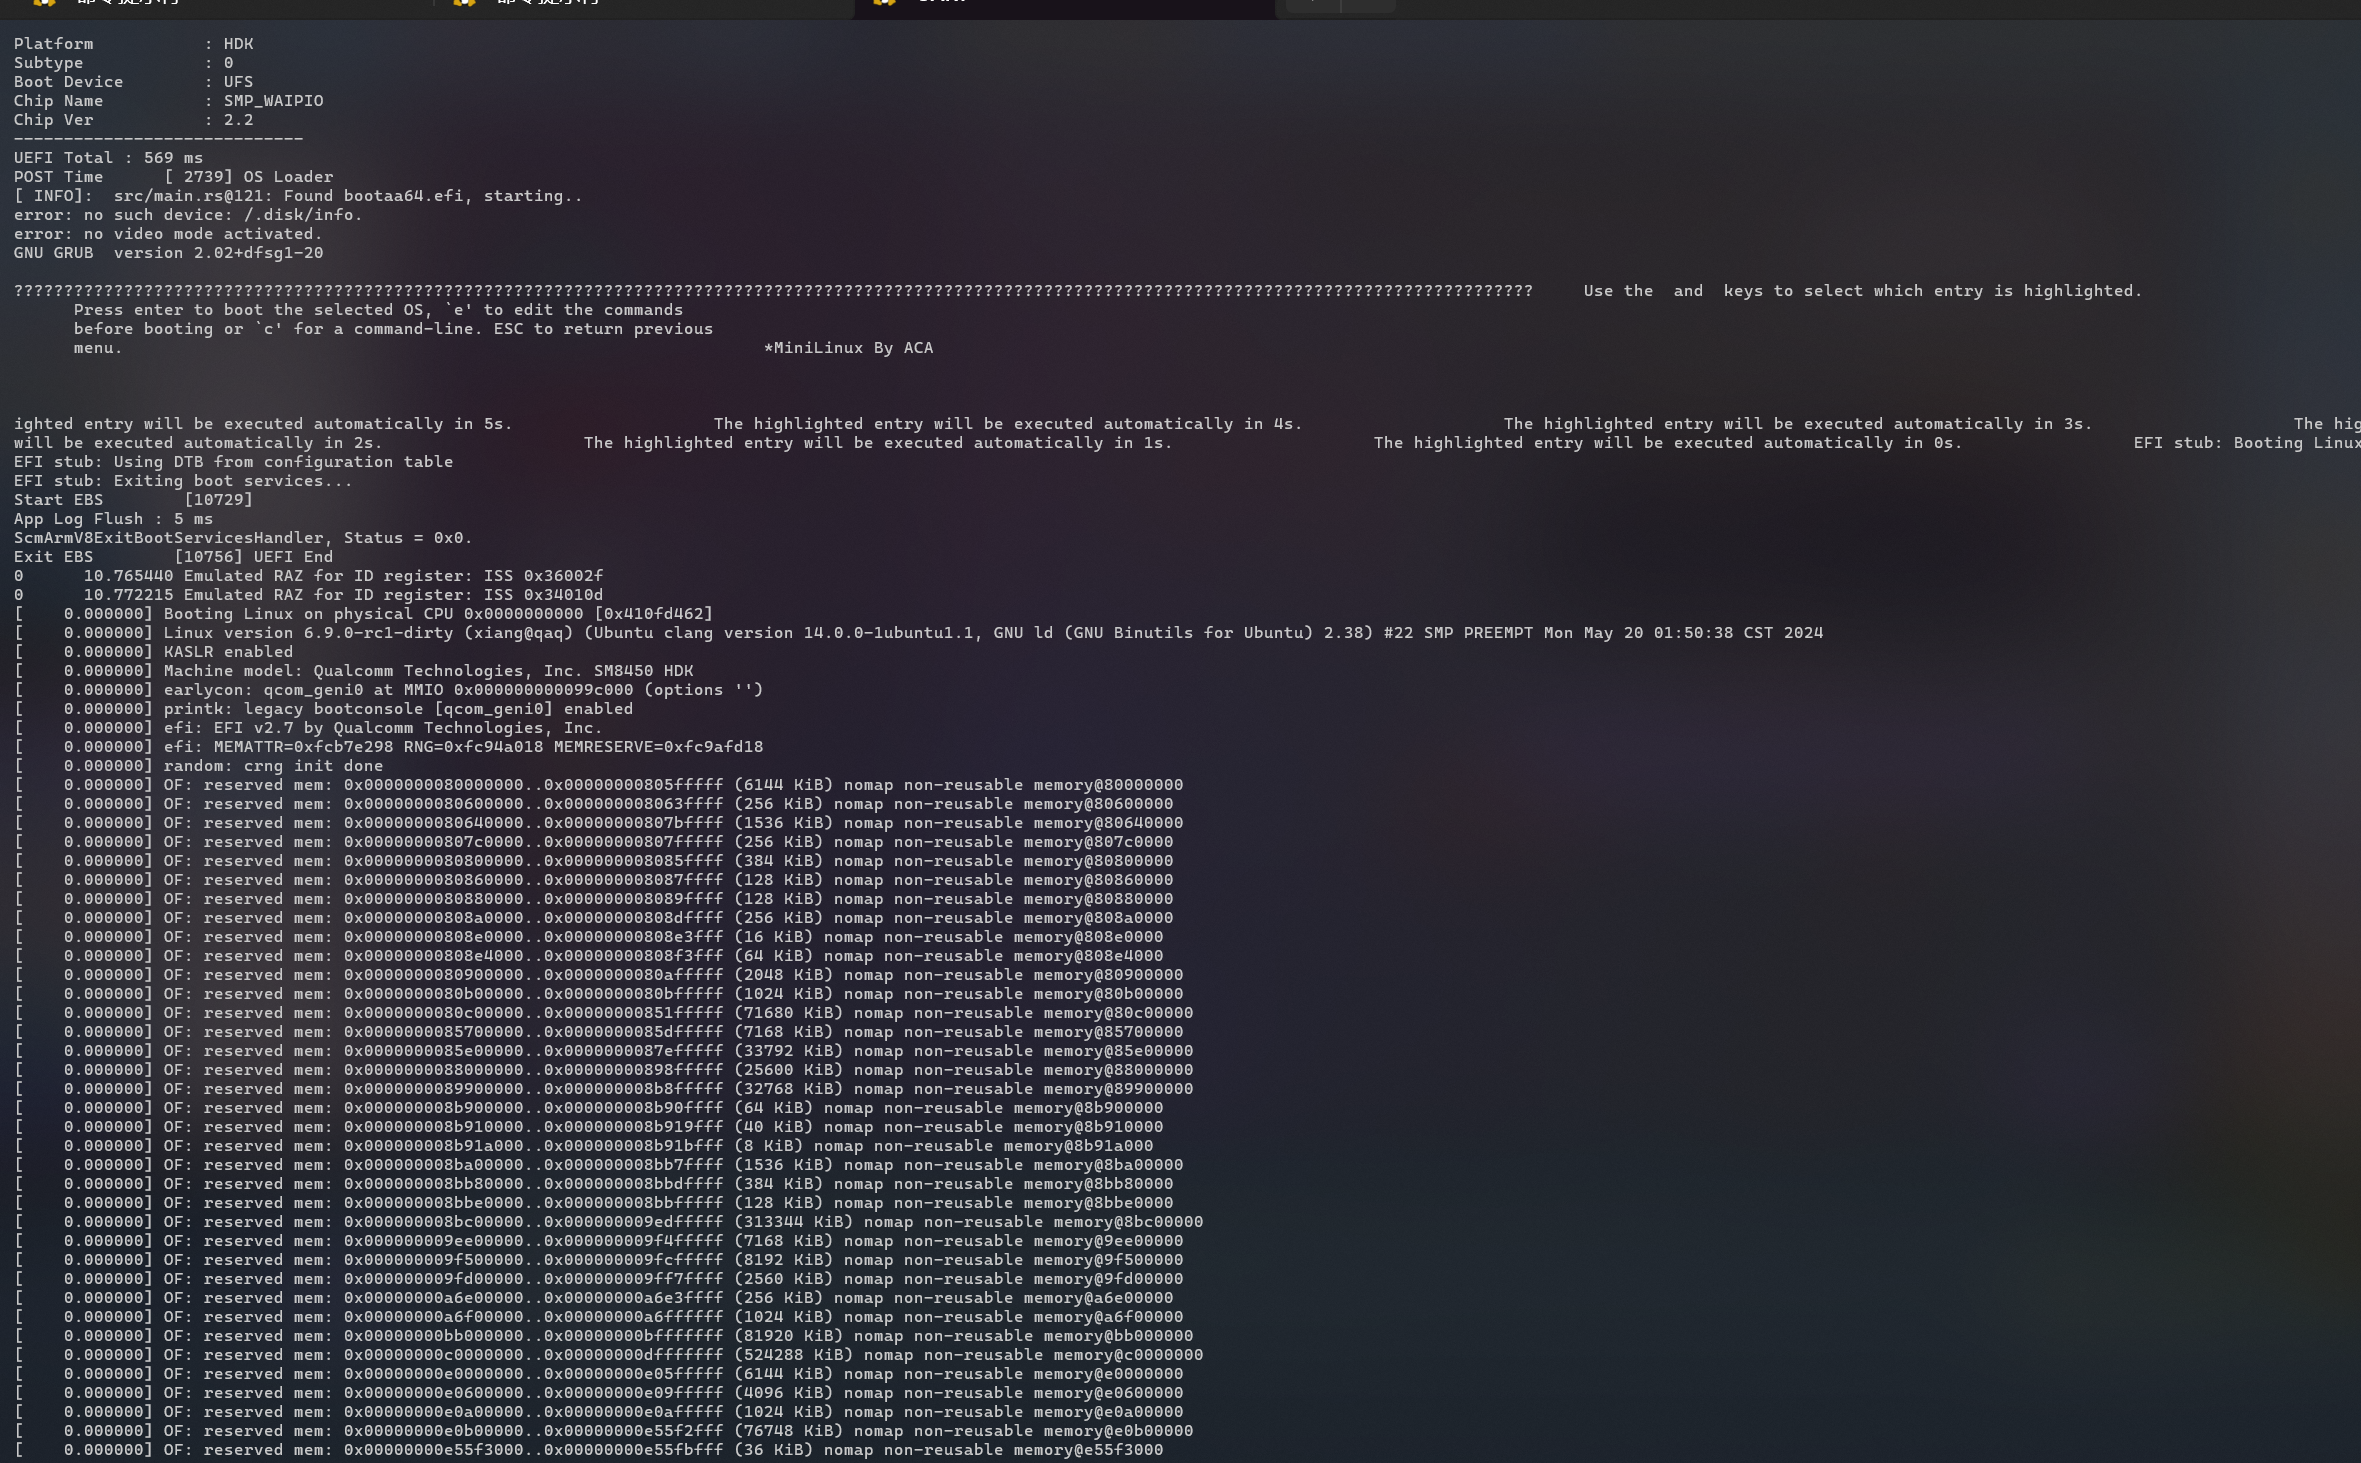
Task: Click the terminal icon on the UART tab
Action: click(x=884, y=4)
